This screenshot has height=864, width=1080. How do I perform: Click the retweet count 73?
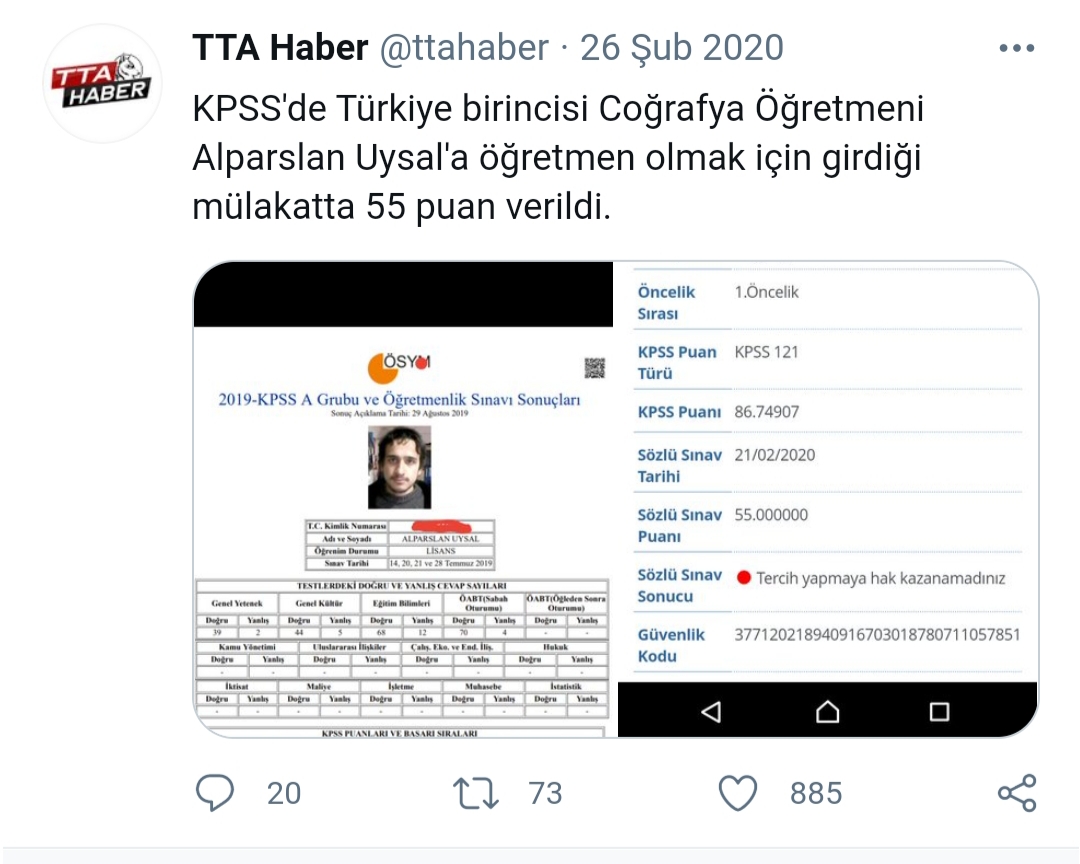(546, 793)
